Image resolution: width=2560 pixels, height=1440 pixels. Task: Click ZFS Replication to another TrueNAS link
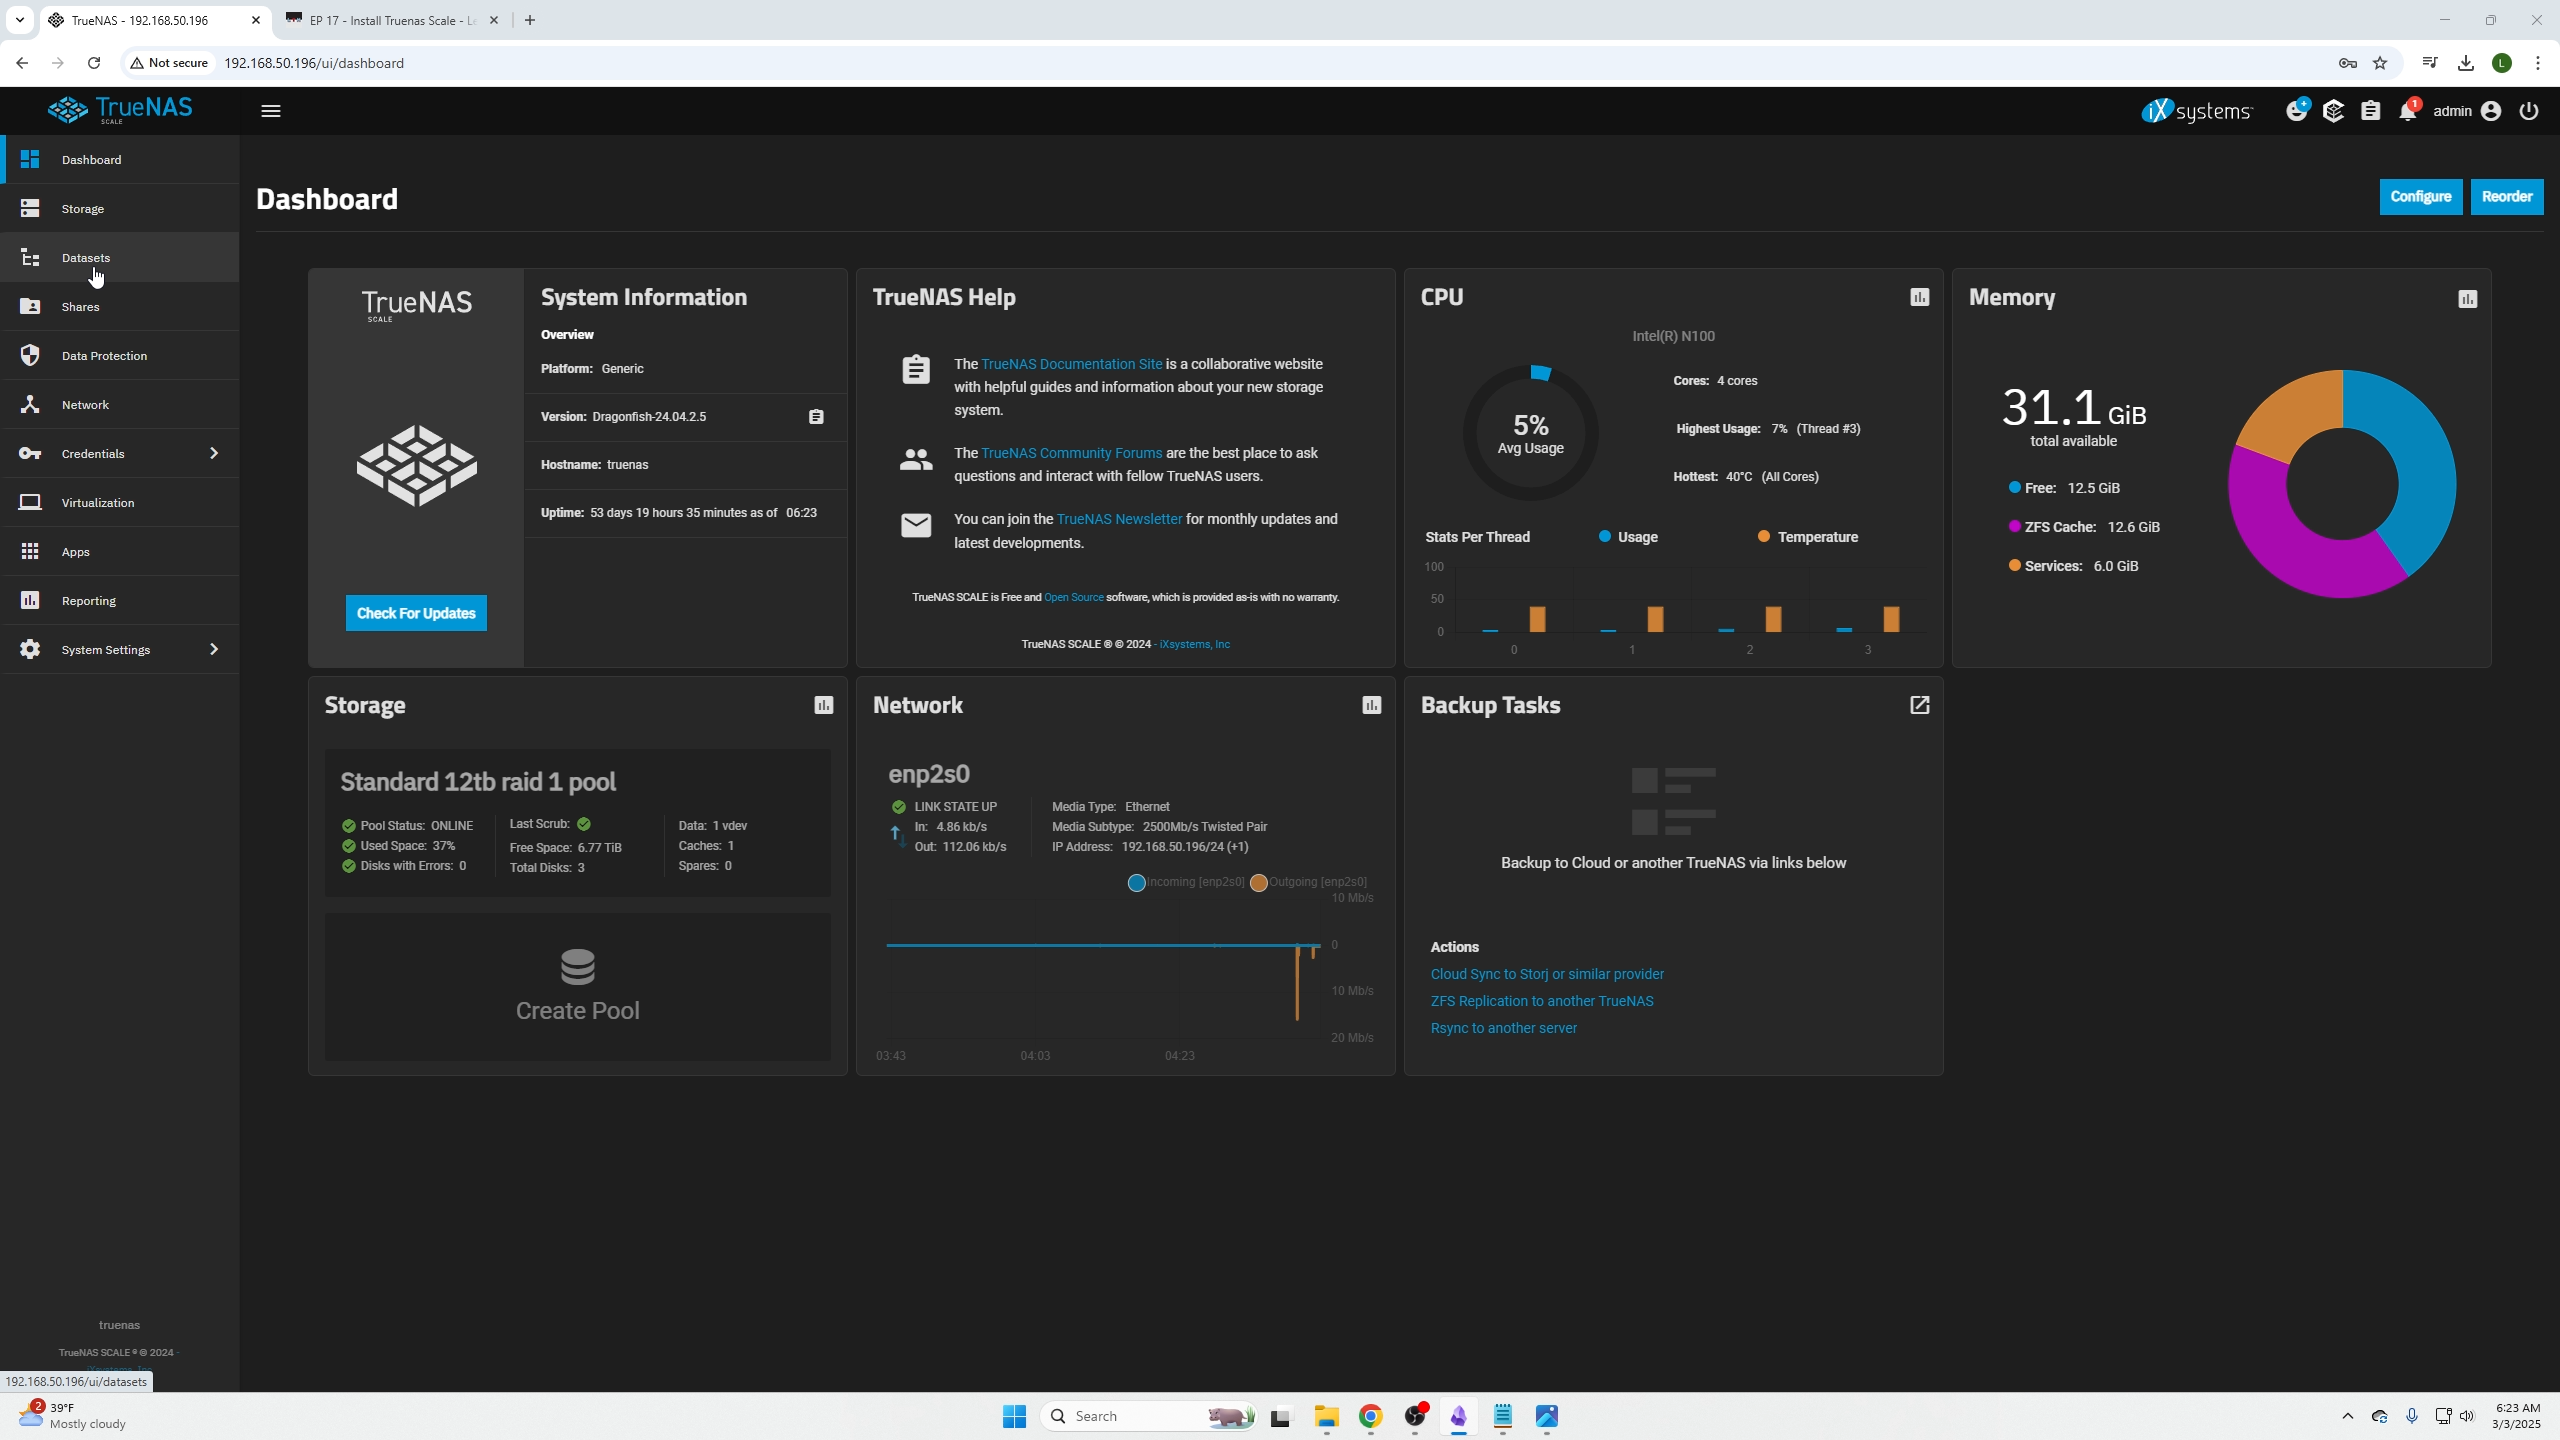click(1542, 1001)
